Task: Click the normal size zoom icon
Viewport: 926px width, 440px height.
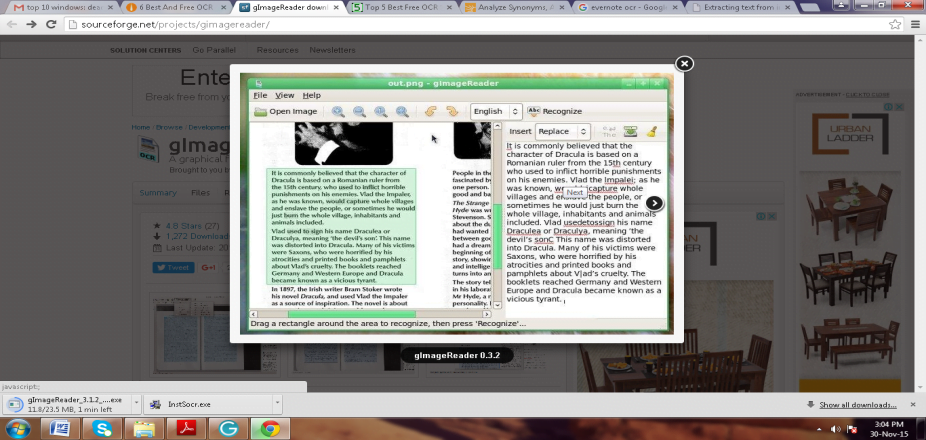Action: tap(381, 112)
